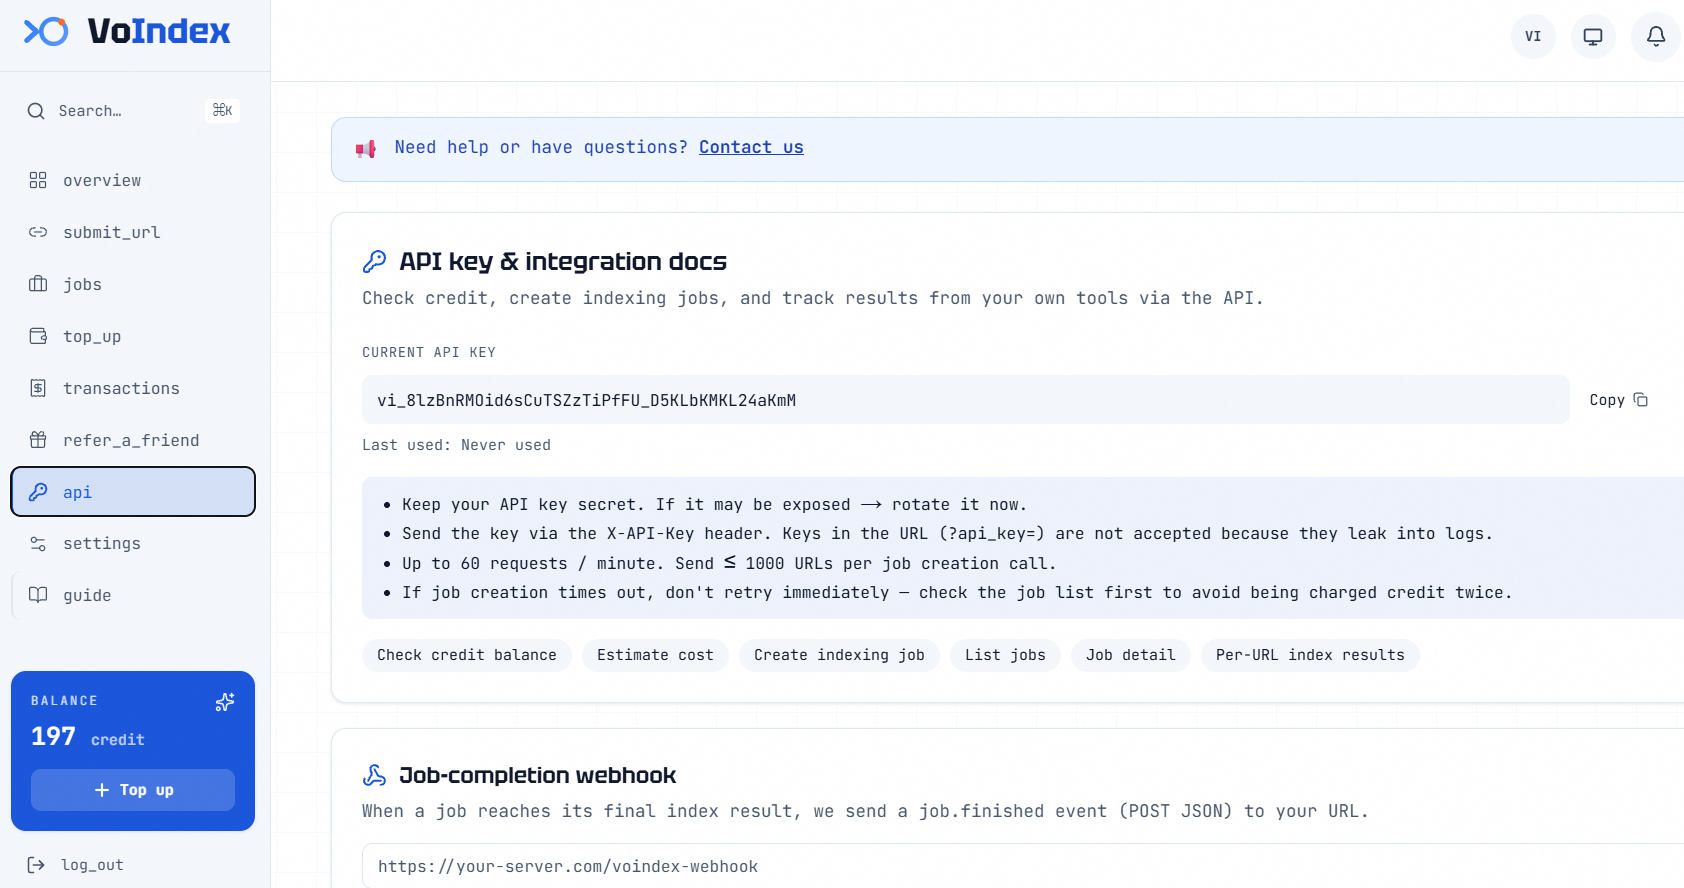Open the notifications bell

point(1656,37)
